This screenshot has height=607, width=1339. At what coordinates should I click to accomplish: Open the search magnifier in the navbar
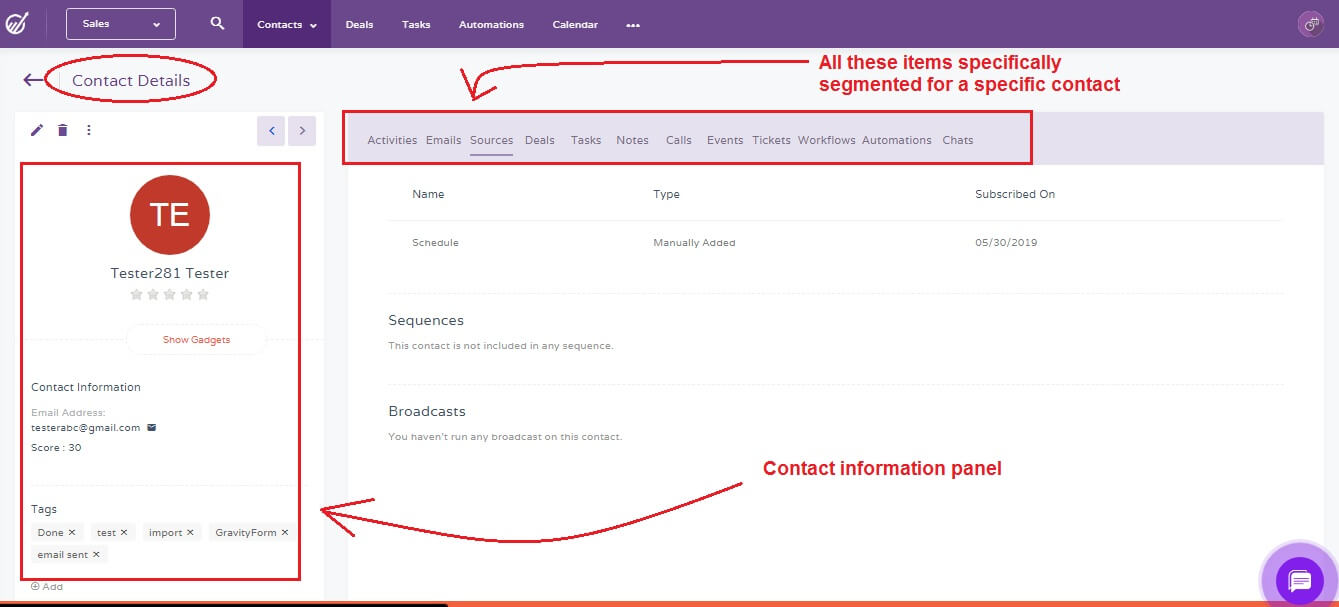point(215,22)
